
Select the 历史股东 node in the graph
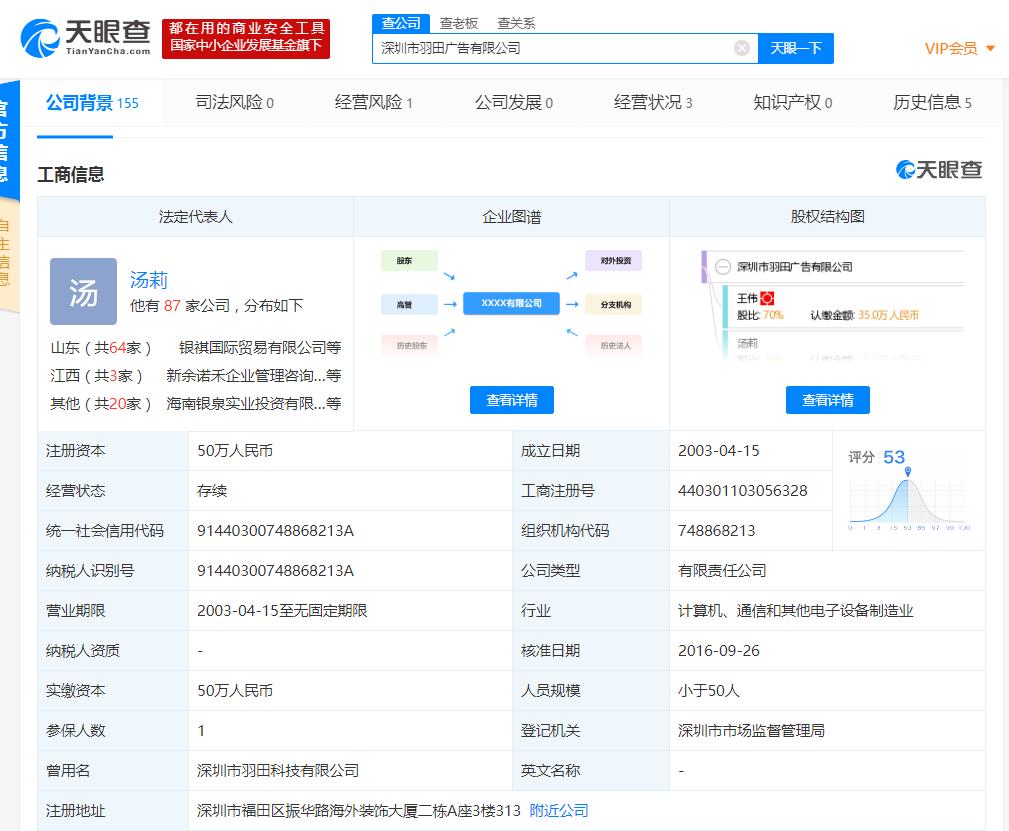tap(409, 345)
